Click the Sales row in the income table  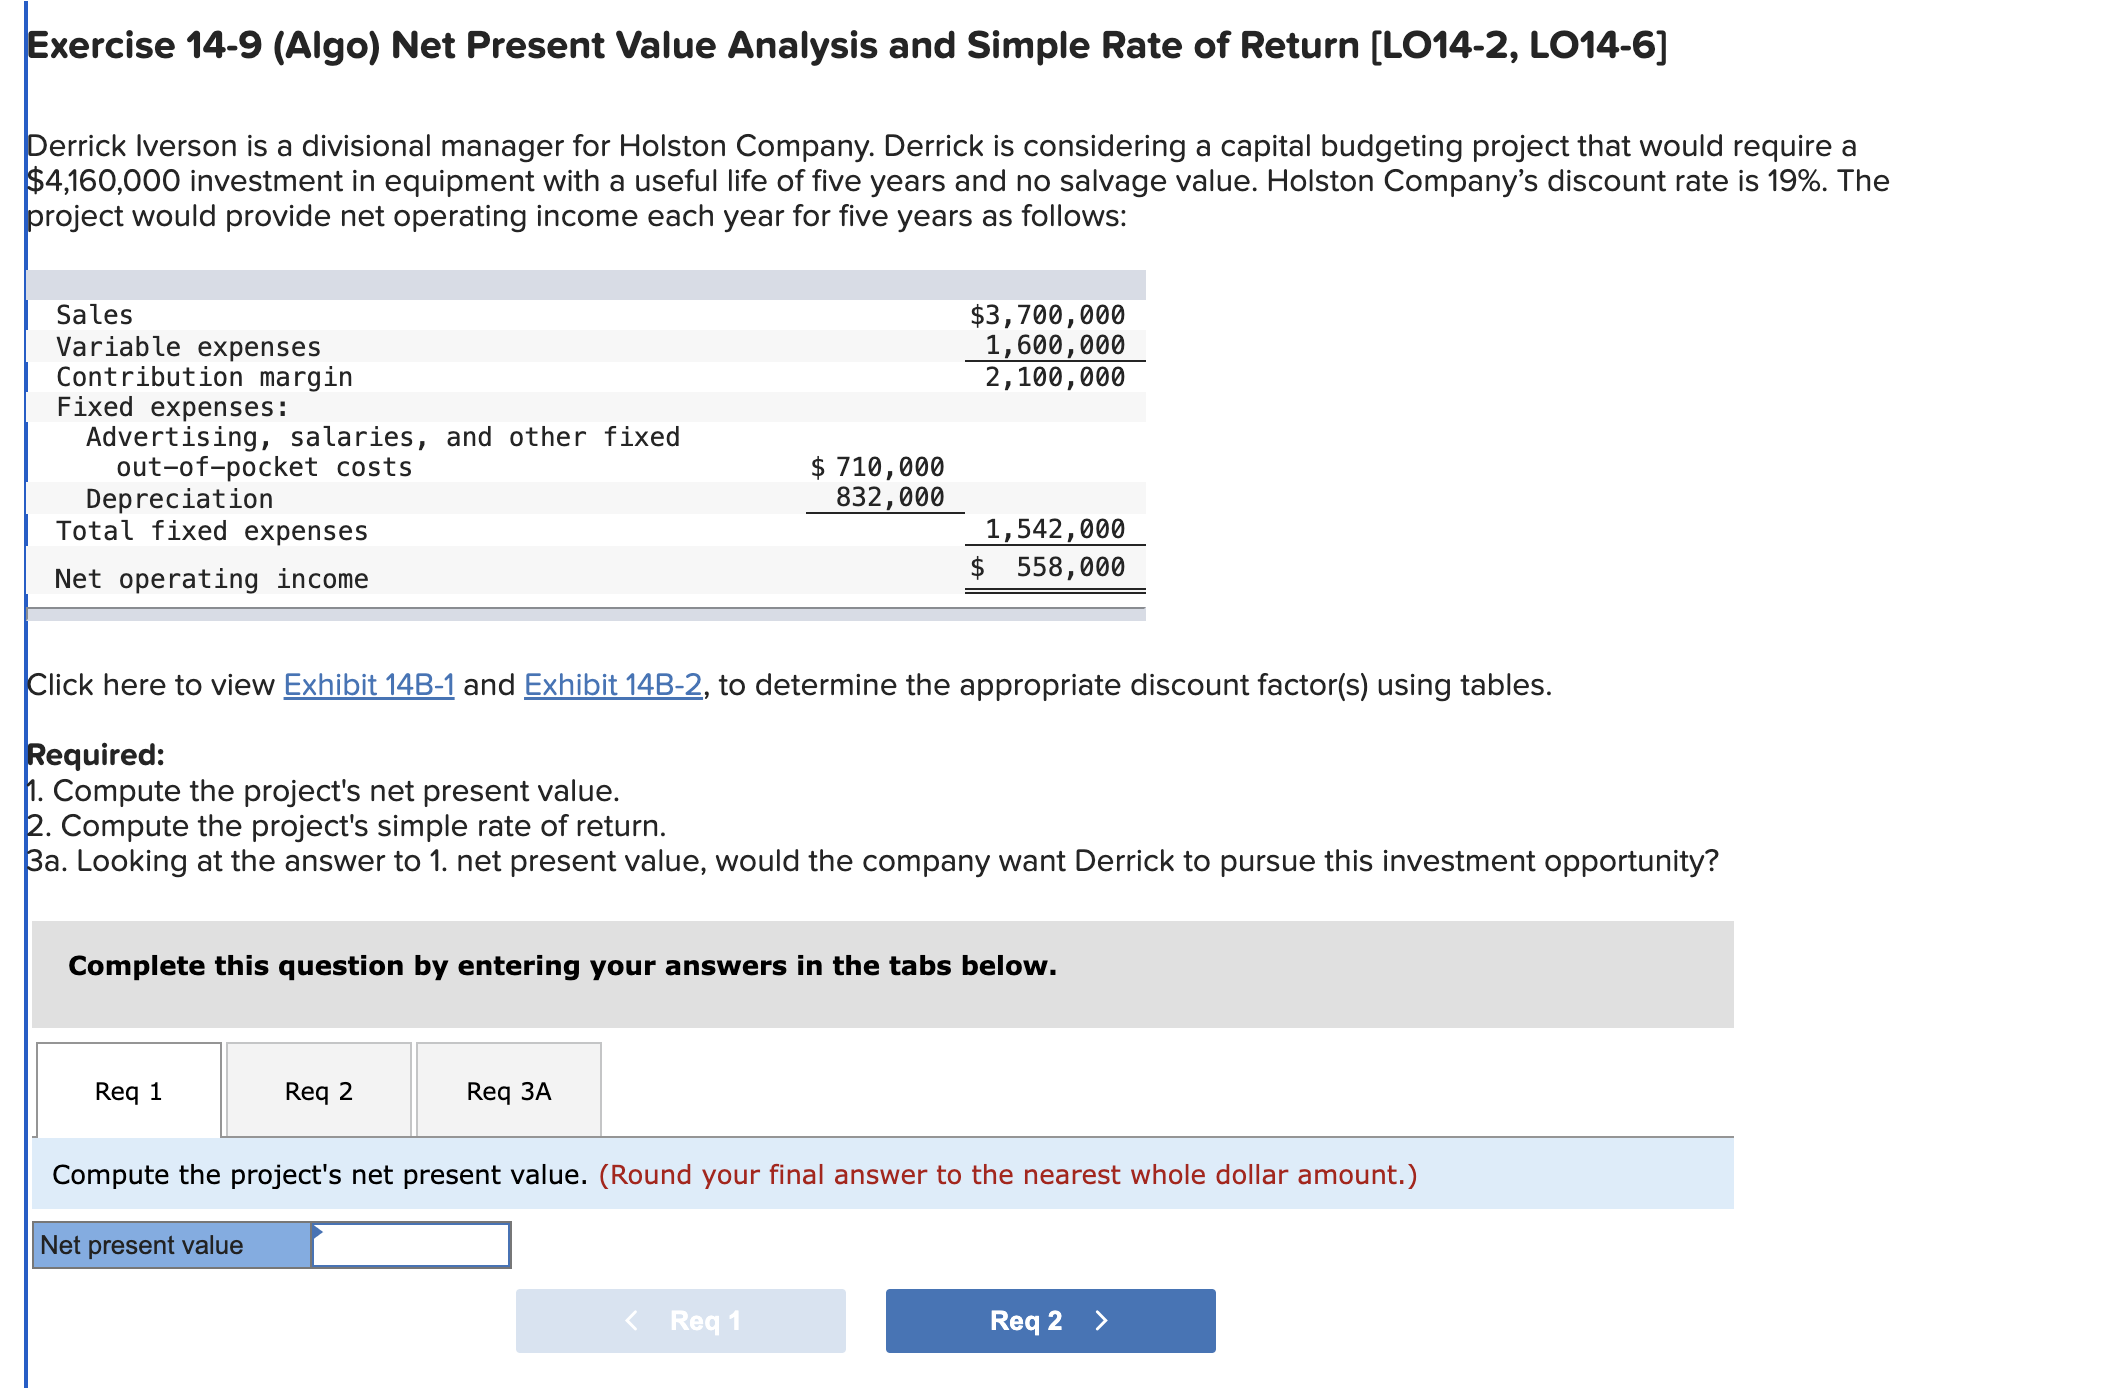[x=93, y=315]
